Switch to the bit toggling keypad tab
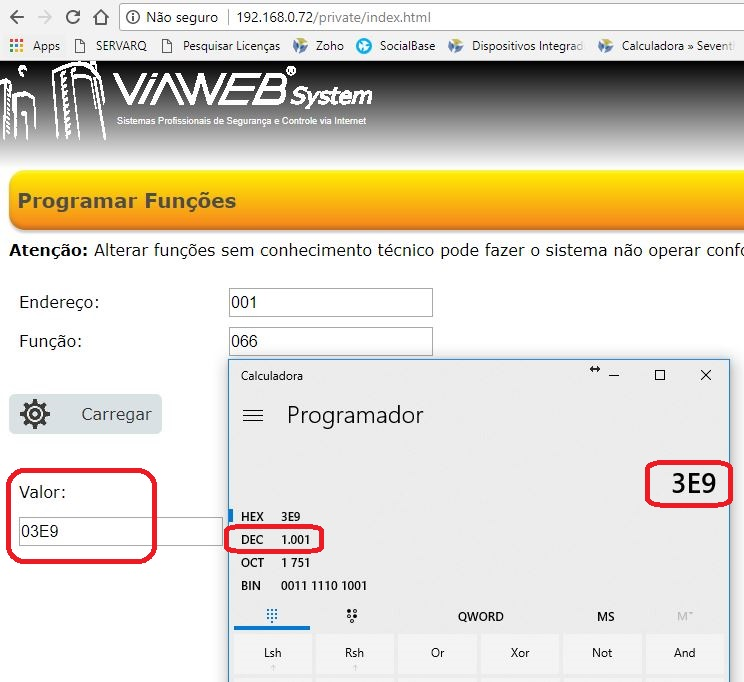 [x=352, y=616]
